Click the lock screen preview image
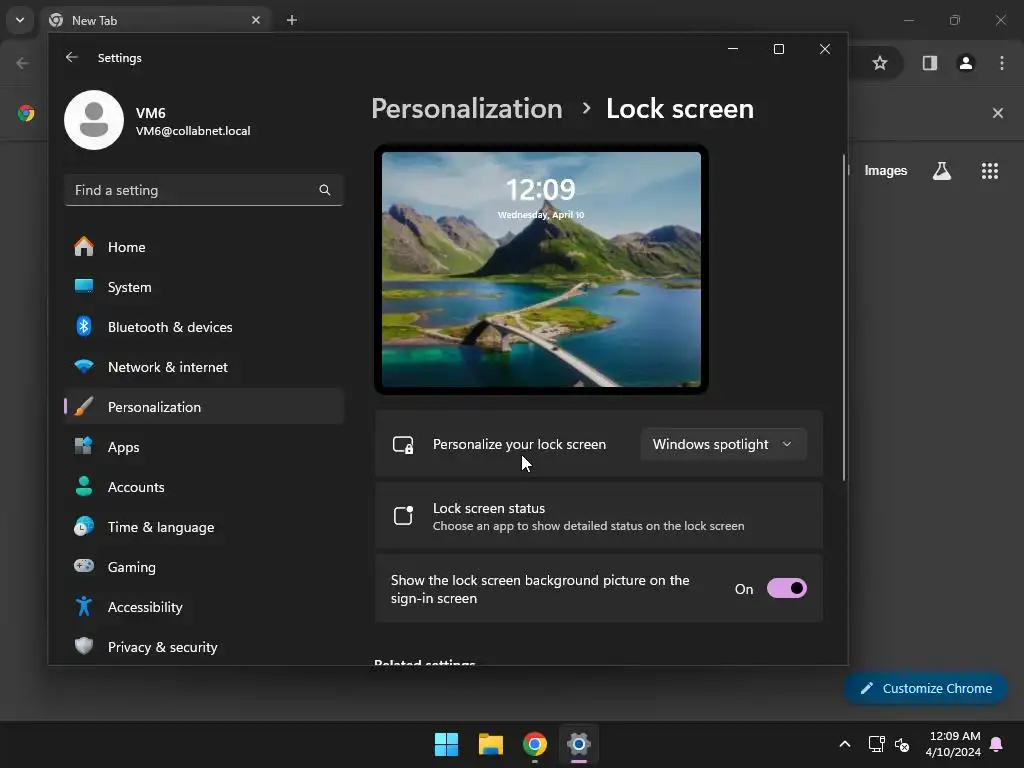 point(541,269)
